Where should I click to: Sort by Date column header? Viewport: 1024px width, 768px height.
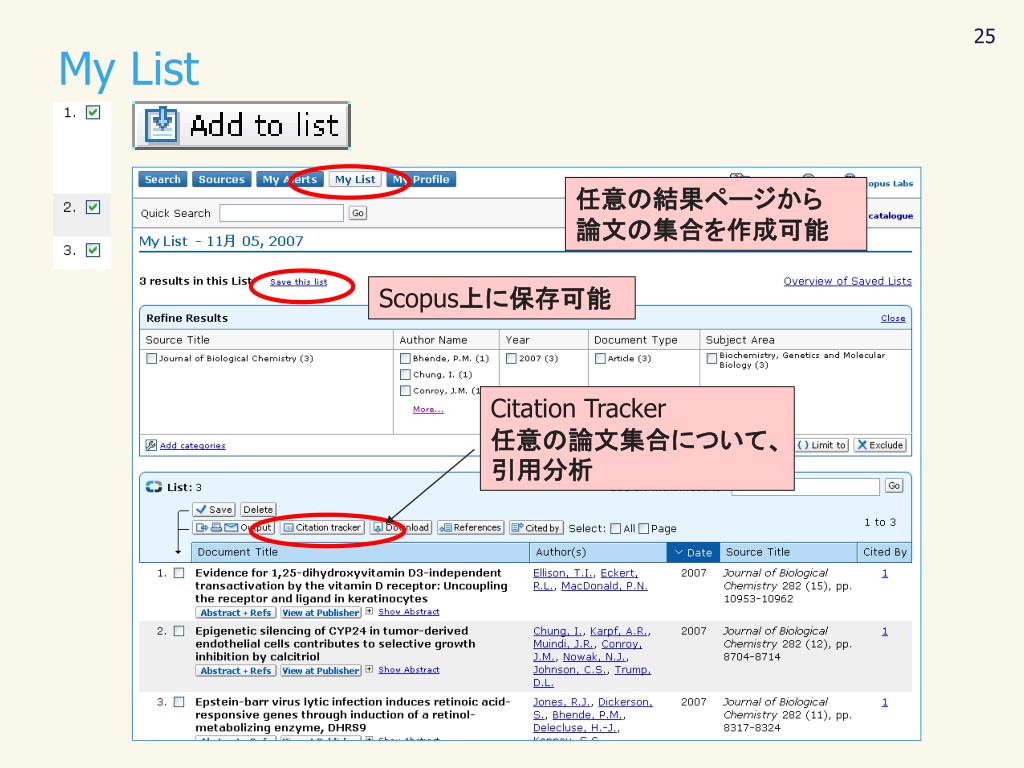tap(693, 552)
